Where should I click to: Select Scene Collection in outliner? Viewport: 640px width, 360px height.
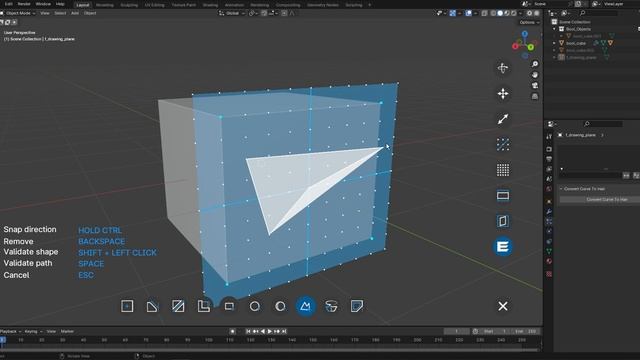(x=575, y=22)
